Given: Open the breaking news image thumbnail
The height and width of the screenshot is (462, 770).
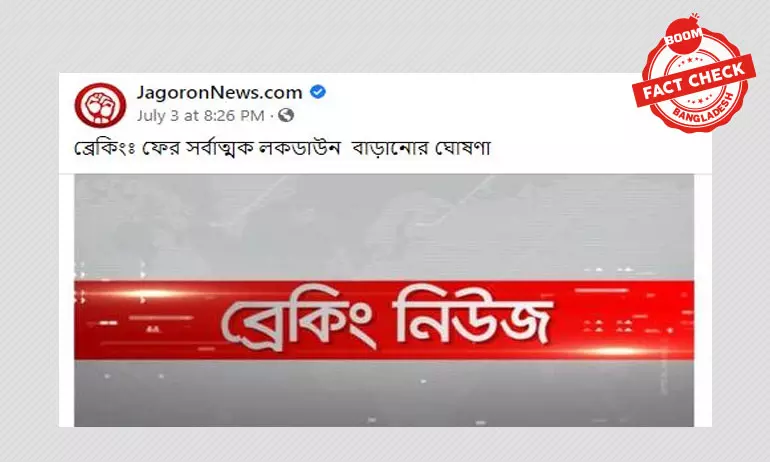Looking at the screenshot, I should click(384, 300).
